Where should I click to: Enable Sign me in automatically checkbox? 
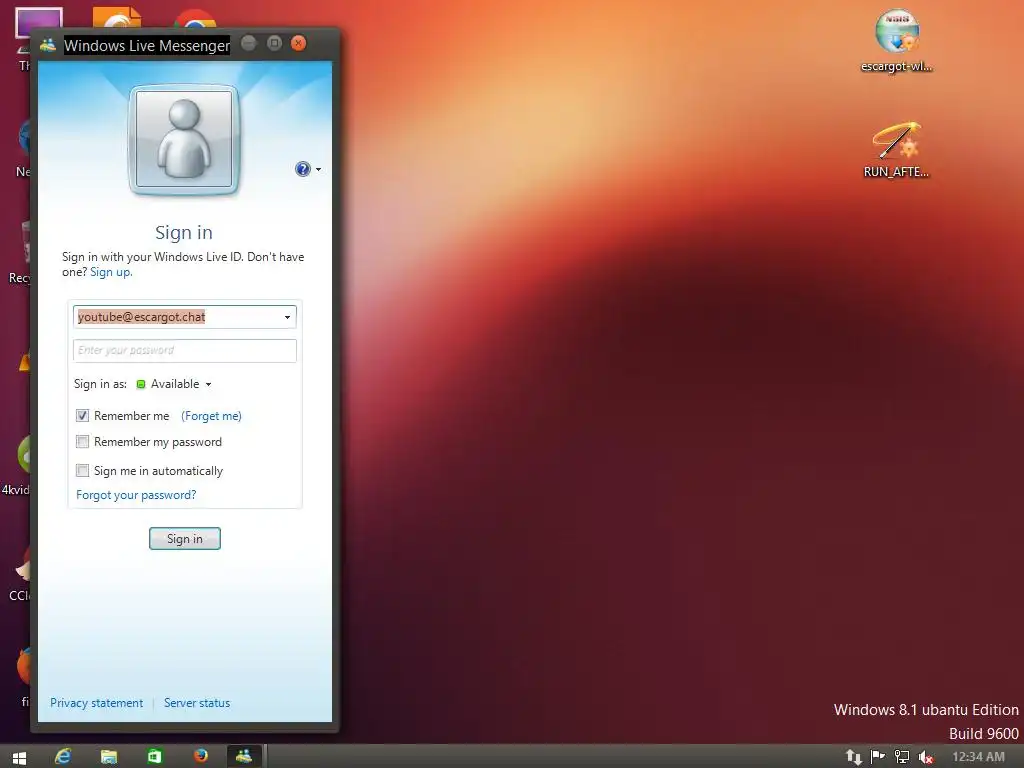(82, 470)
